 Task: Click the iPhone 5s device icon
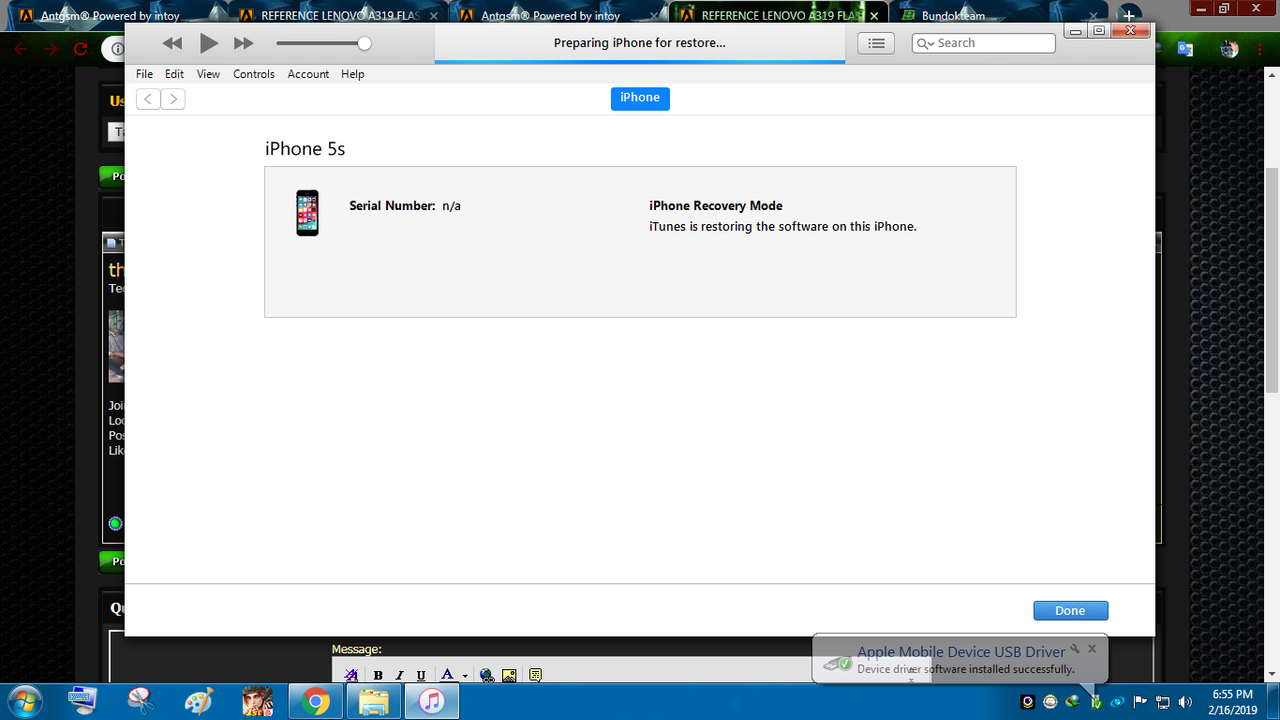click(307, 213)
